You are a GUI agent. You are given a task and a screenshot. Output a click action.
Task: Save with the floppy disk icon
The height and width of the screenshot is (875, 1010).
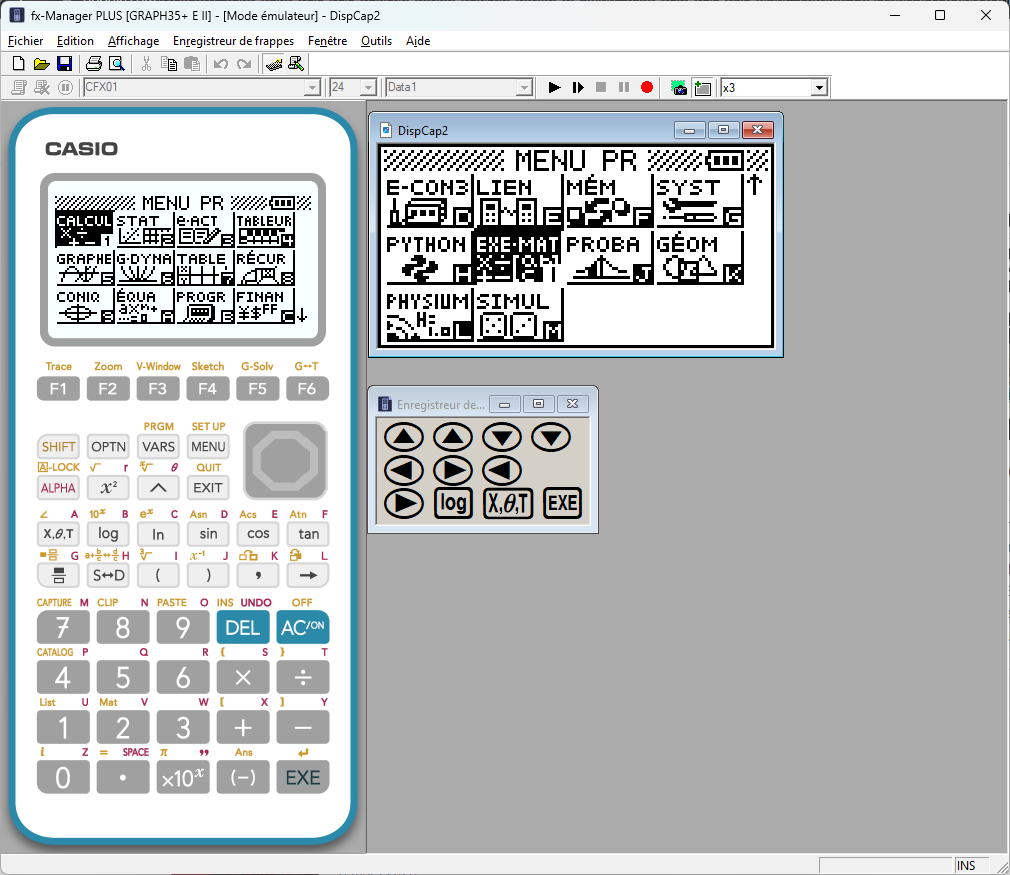[64, 64]
